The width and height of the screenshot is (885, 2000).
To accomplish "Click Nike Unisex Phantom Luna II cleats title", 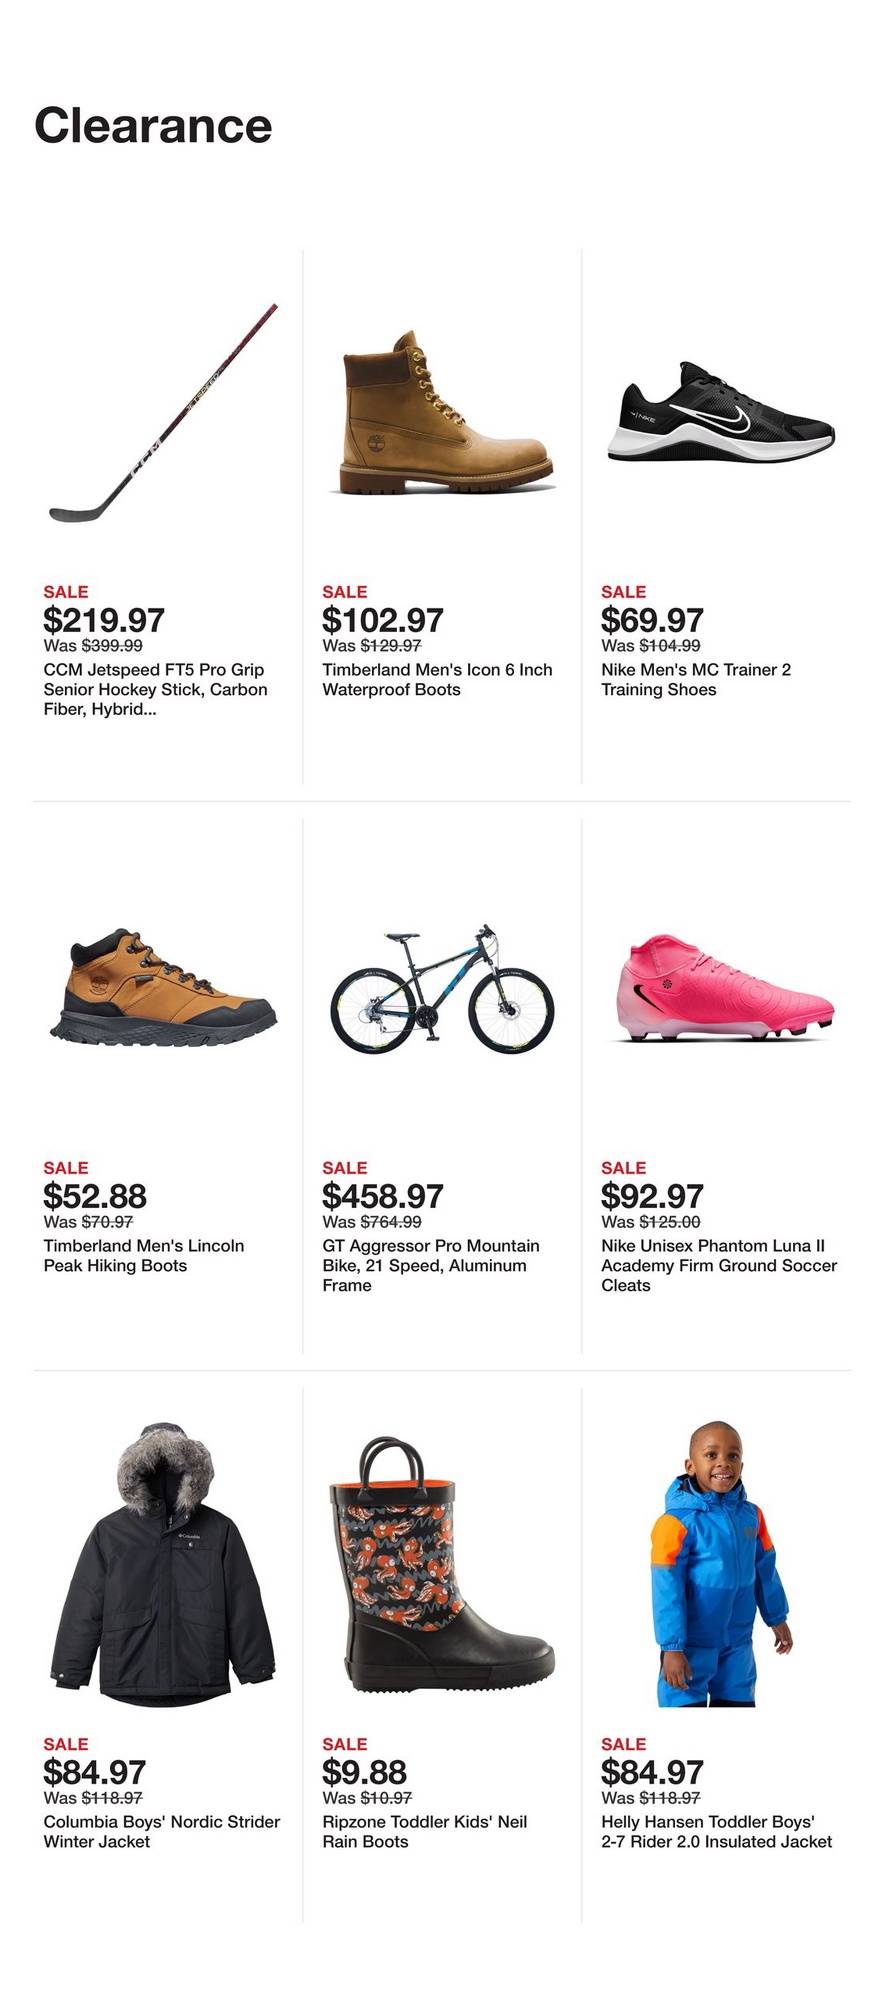I will tap(718, 1266).
